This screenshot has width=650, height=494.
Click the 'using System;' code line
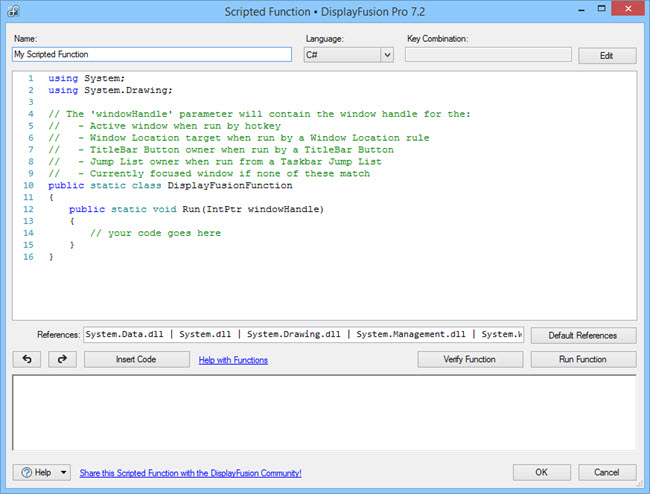(x=86, y=78)
